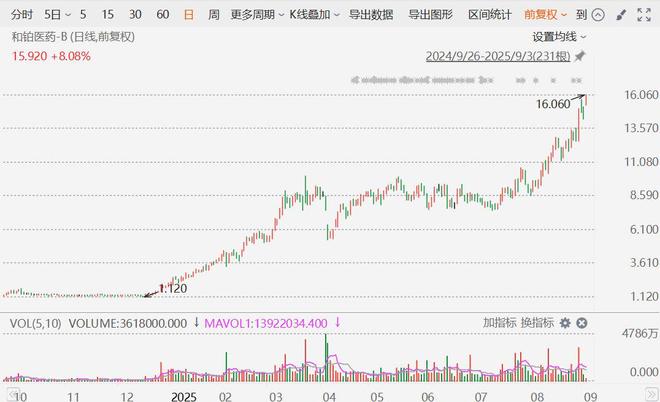Select the 60 minute period tab
Image resolution: width=660 pixels, height=402 pixels.
coord(162,15)
